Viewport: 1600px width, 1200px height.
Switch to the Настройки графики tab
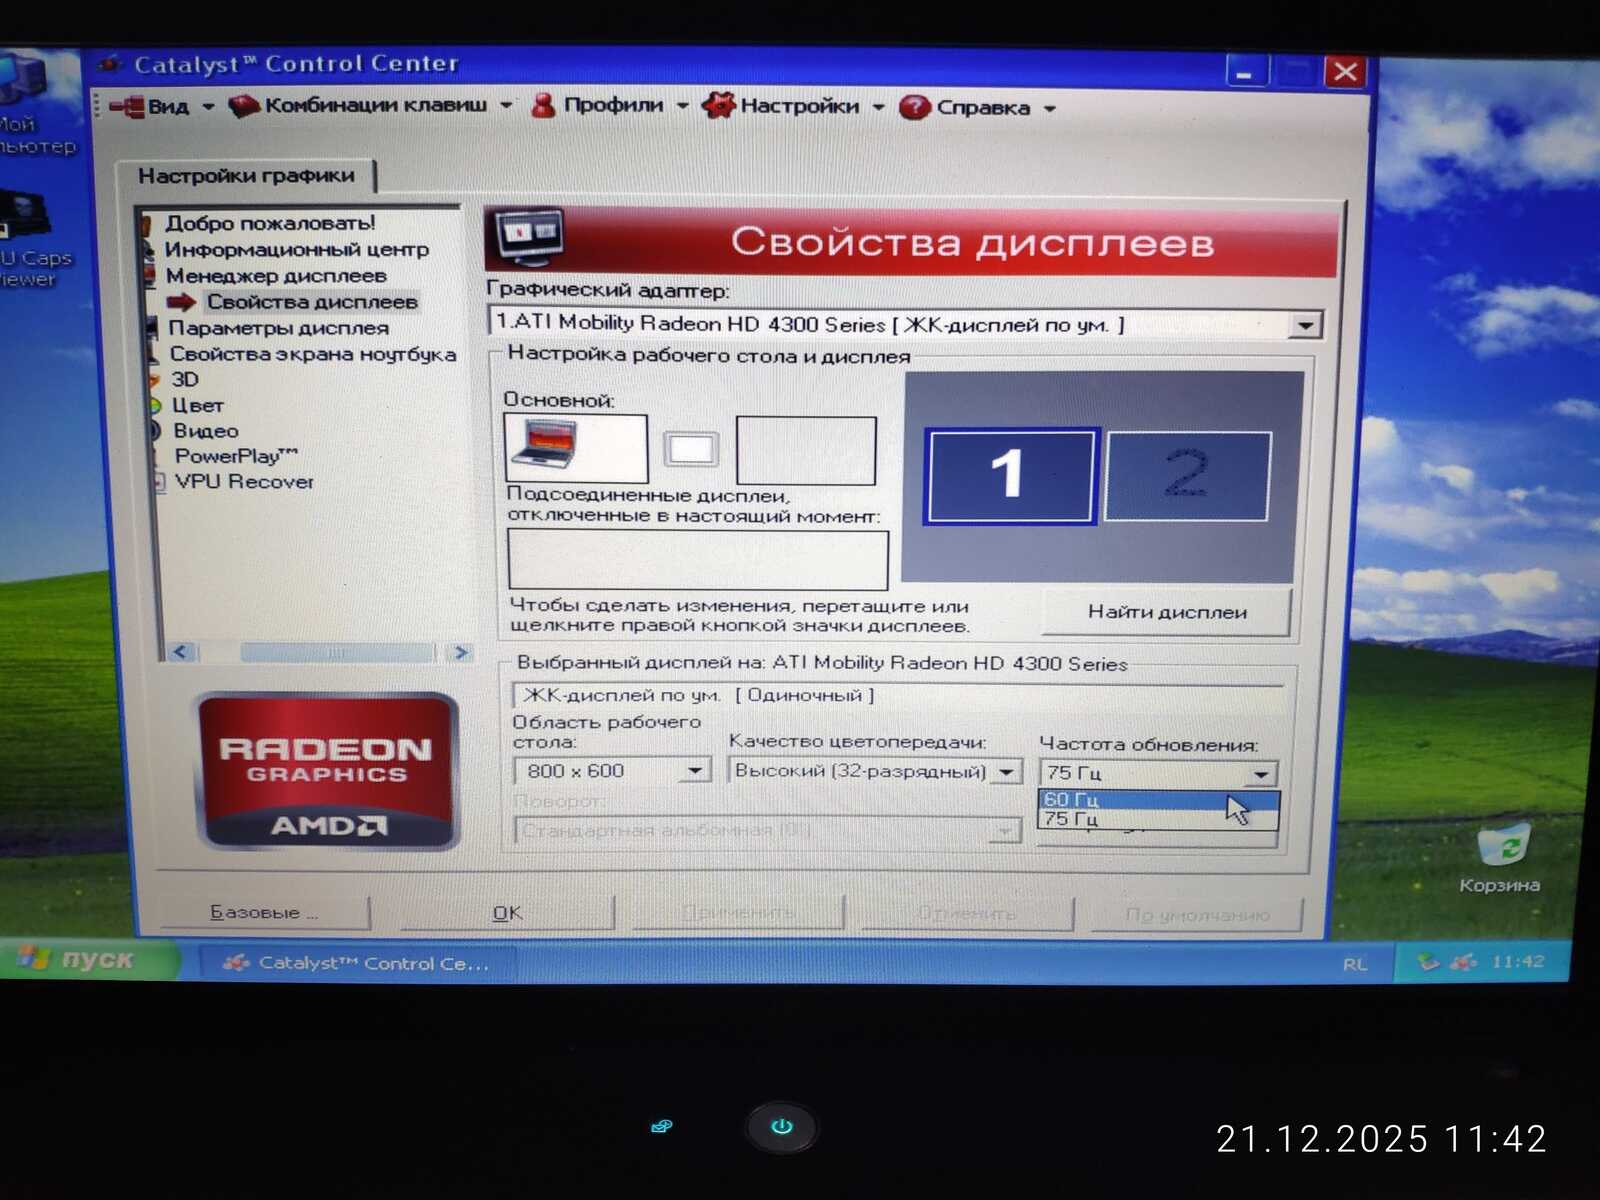click(246, 175)
